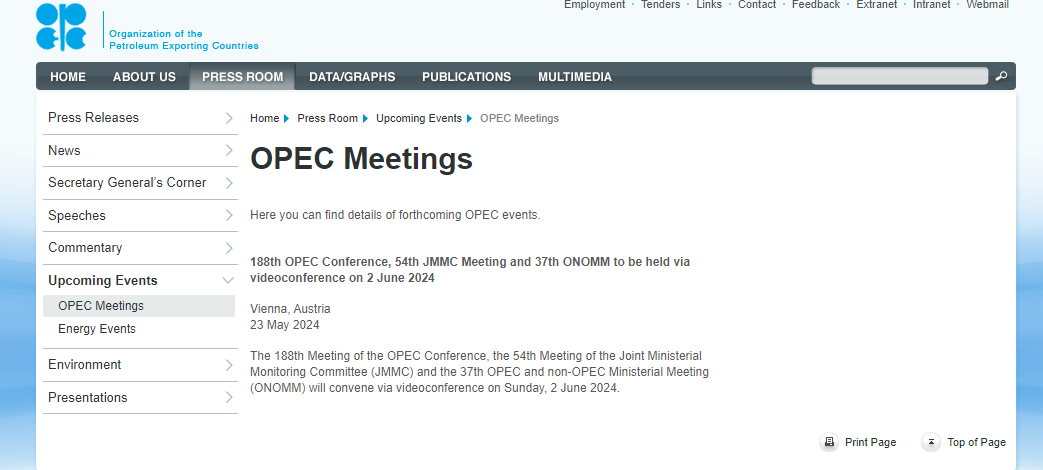The width and height of the screenshot is (1043, 470).
Task: Click the arrow icon beside Commentary
Action: pyautogui.click(x=229, y=248)
